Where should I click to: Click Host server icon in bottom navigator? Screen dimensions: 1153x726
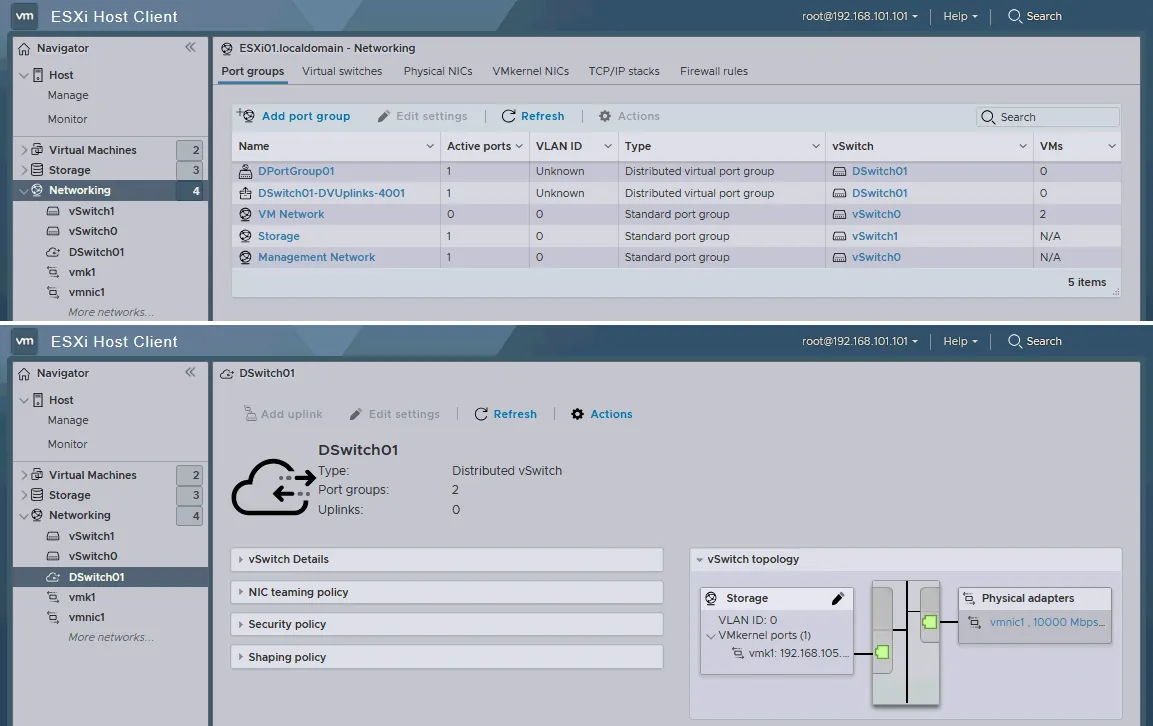38,400
